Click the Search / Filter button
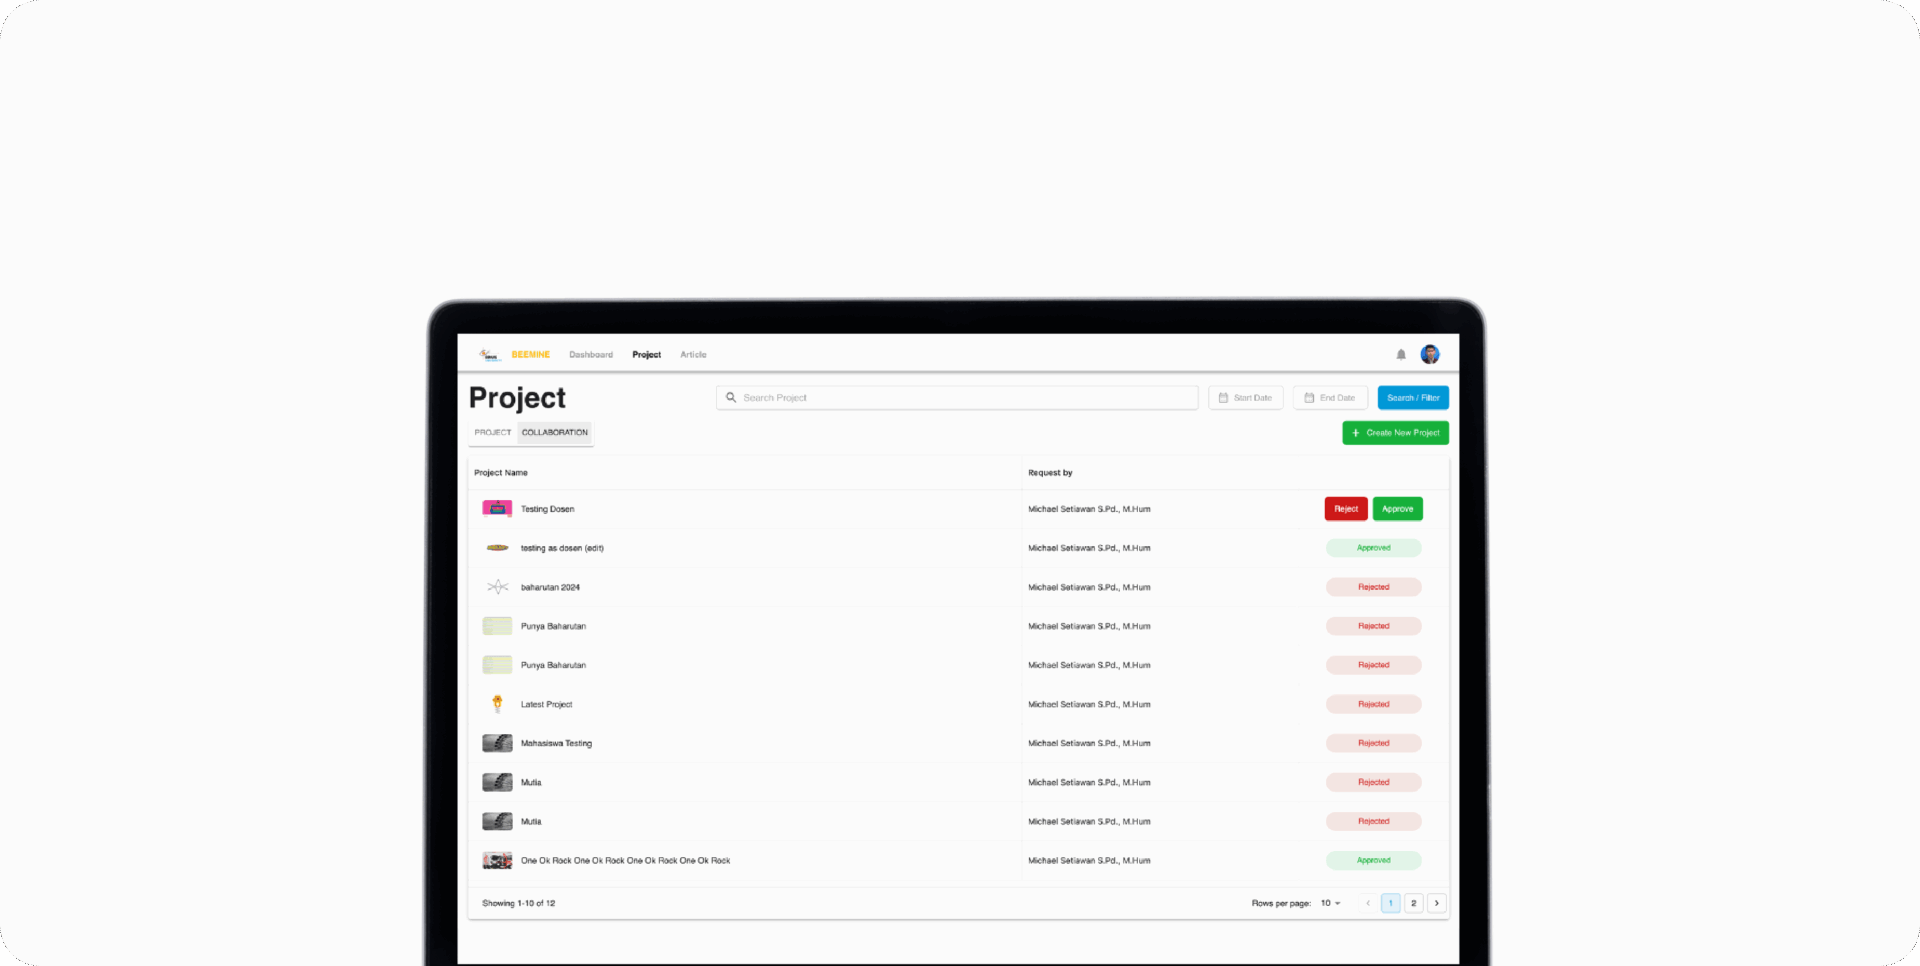 [x=1413, y=398]
